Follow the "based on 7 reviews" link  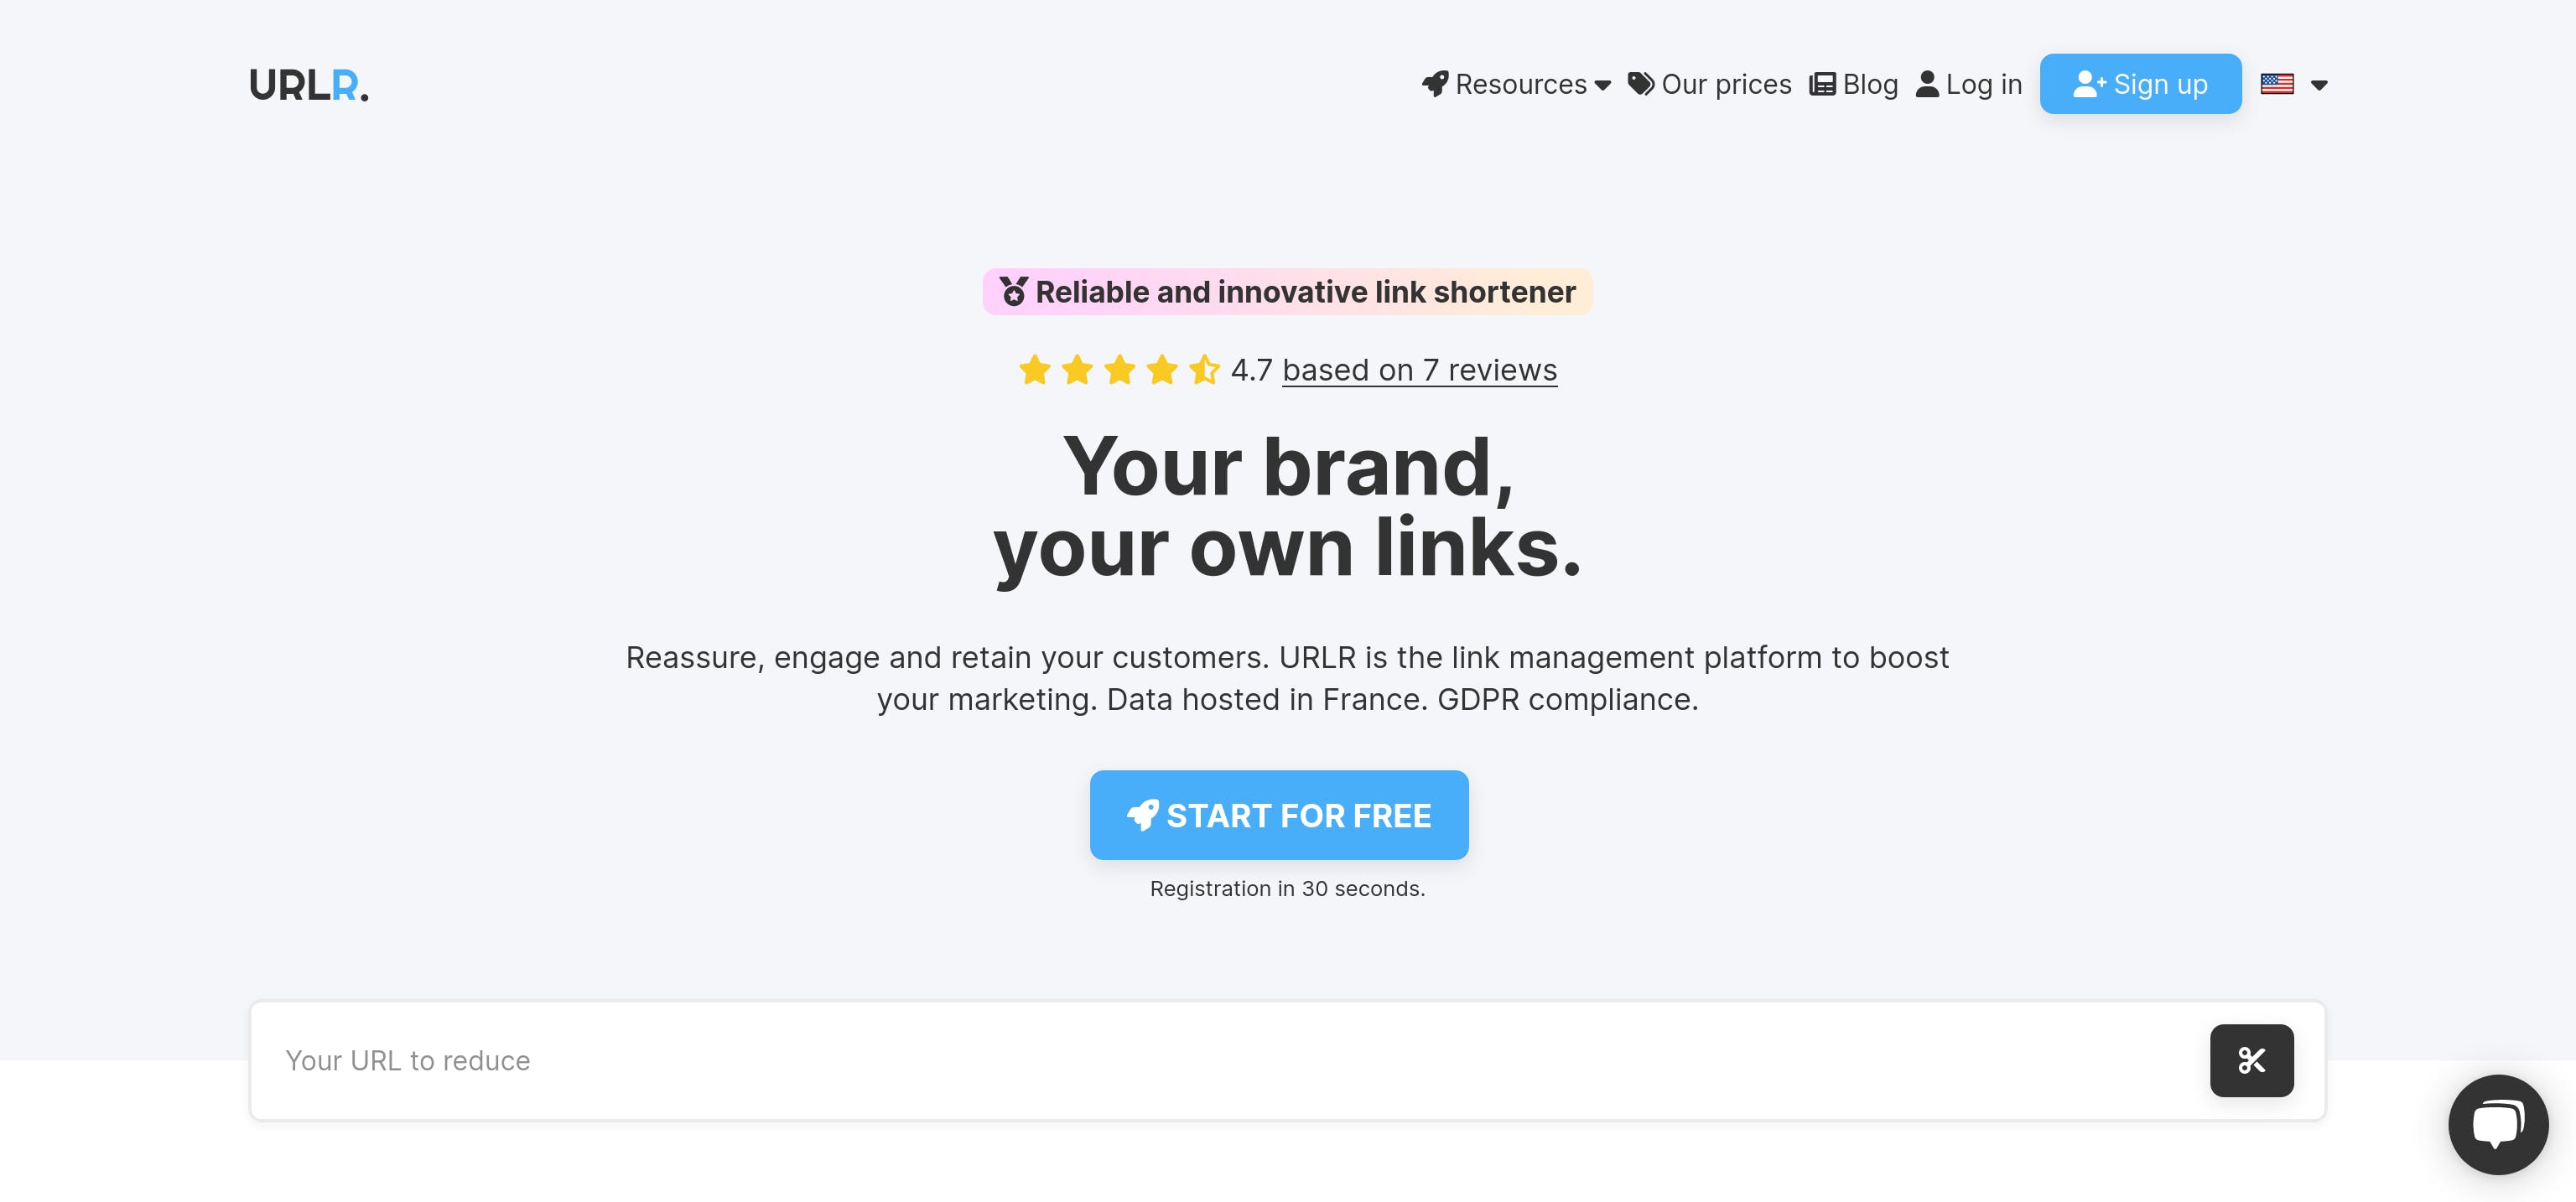tap(1419, 370)
